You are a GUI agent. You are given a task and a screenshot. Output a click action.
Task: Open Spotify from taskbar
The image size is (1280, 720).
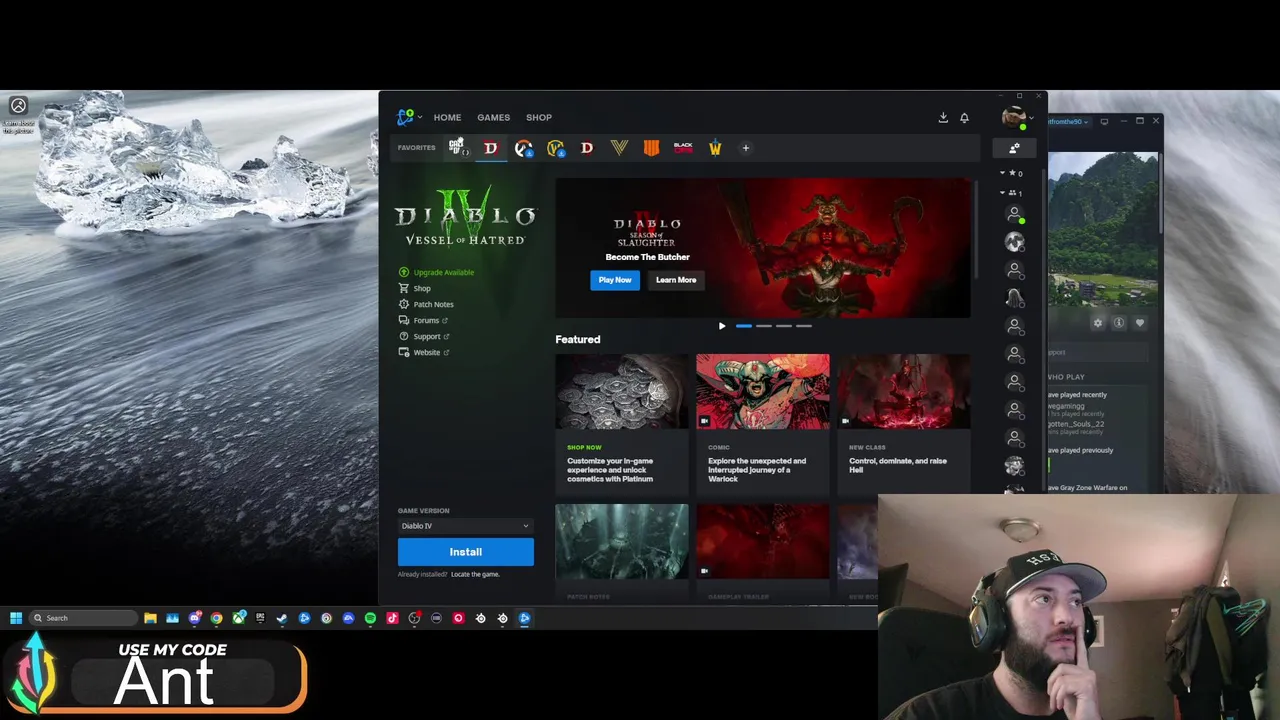click(370, 618)
